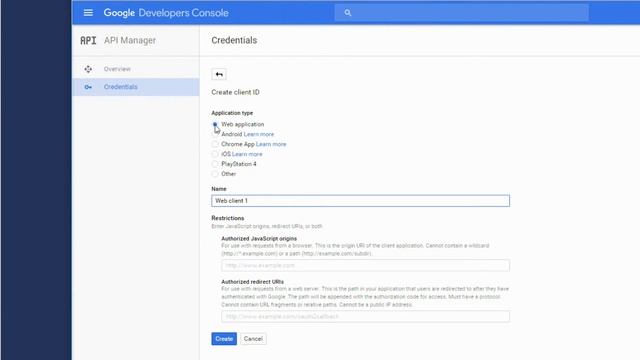Select Android application type

(215, 134)
